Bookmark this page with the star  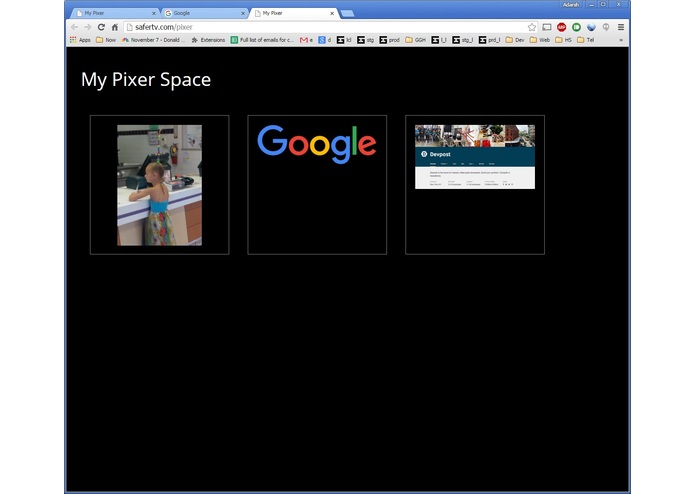(x=532, y=27)
